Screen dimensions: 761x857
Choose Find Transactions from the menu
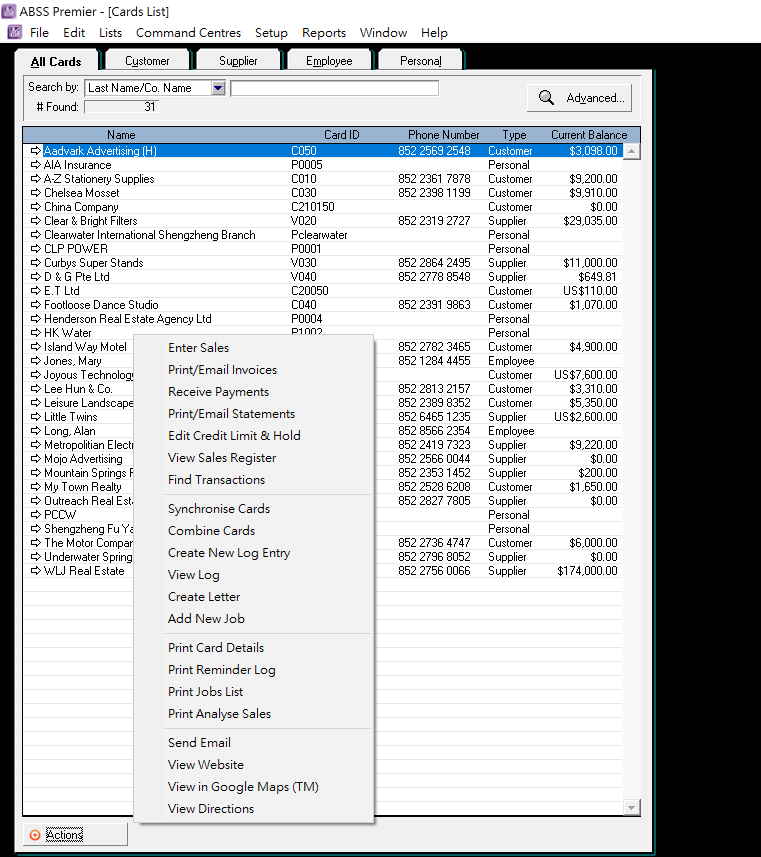point(216,480)
